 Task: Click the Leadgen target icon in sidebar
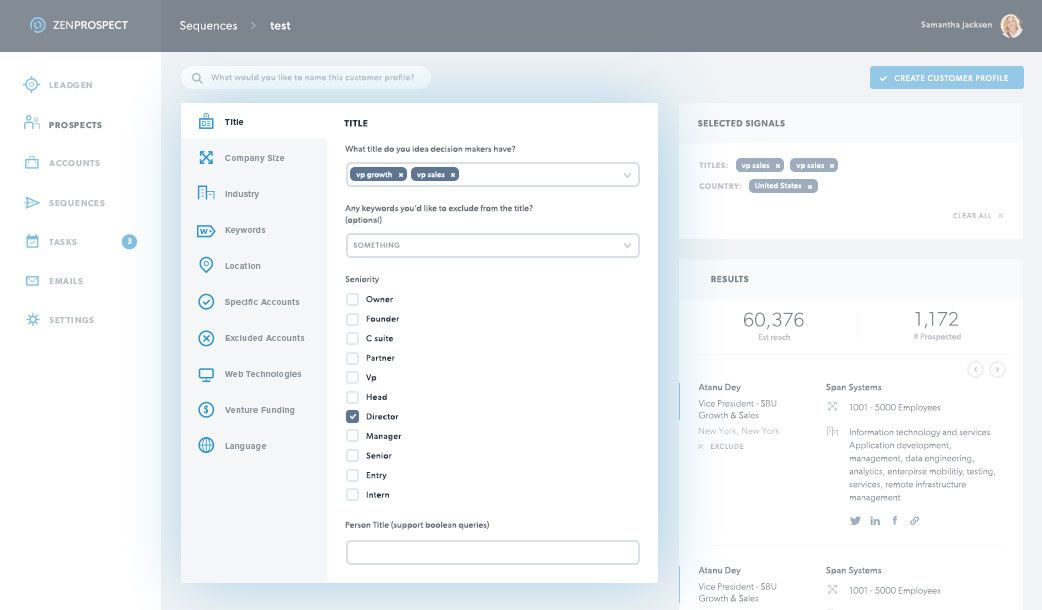32,85
